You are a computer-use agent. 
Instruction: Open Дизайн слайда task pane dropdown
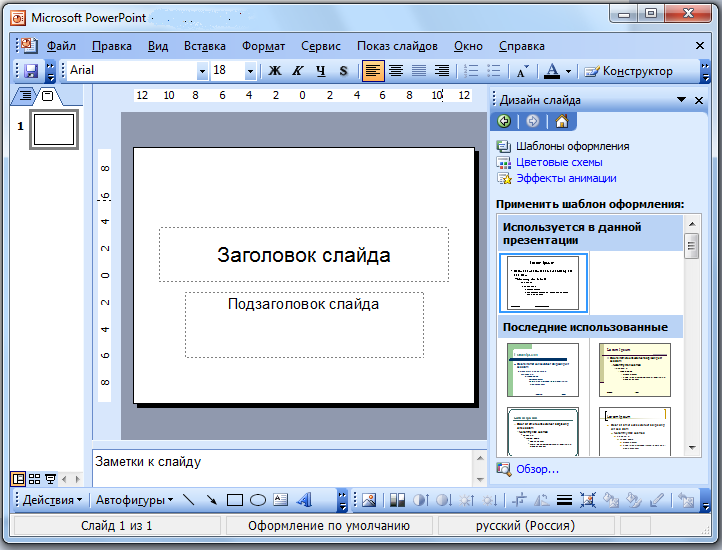[x=681, y=99]
